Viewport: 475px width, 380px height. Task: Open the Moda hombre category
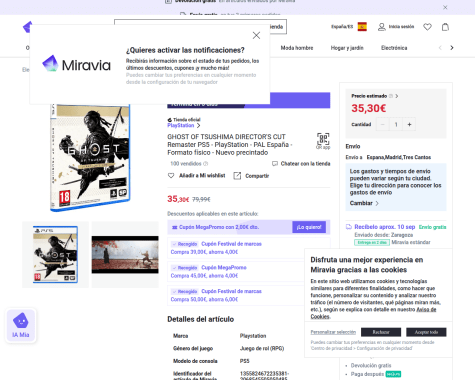[x=297, y=48]
